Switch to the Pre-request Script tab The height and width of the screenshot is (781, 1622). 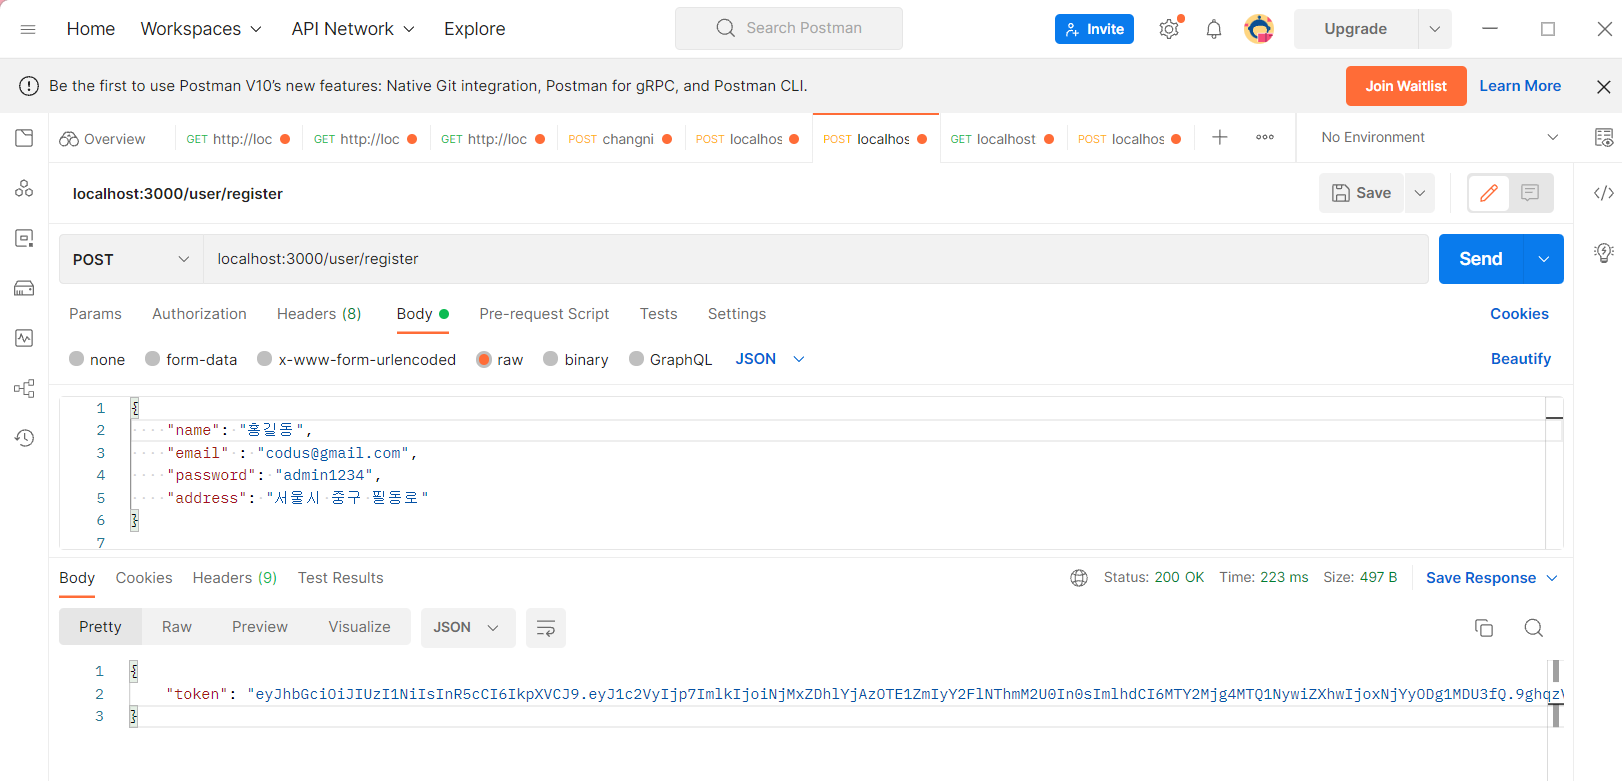[544, 314]
